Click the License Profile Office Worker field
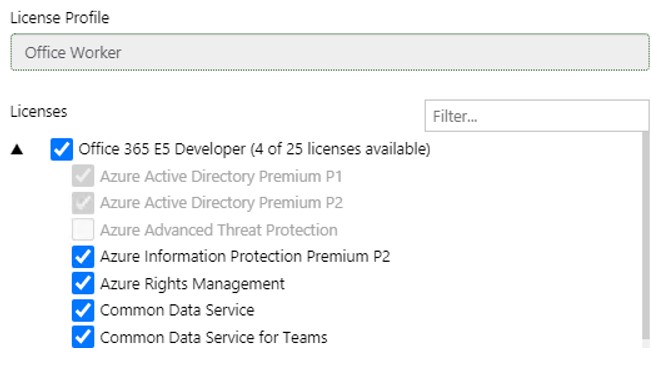 click(330, 52)
